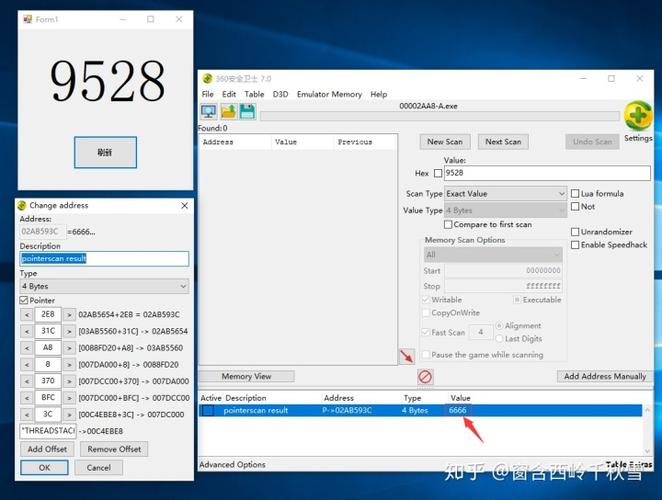Click the green Settings logo icon

click(638, 115)
